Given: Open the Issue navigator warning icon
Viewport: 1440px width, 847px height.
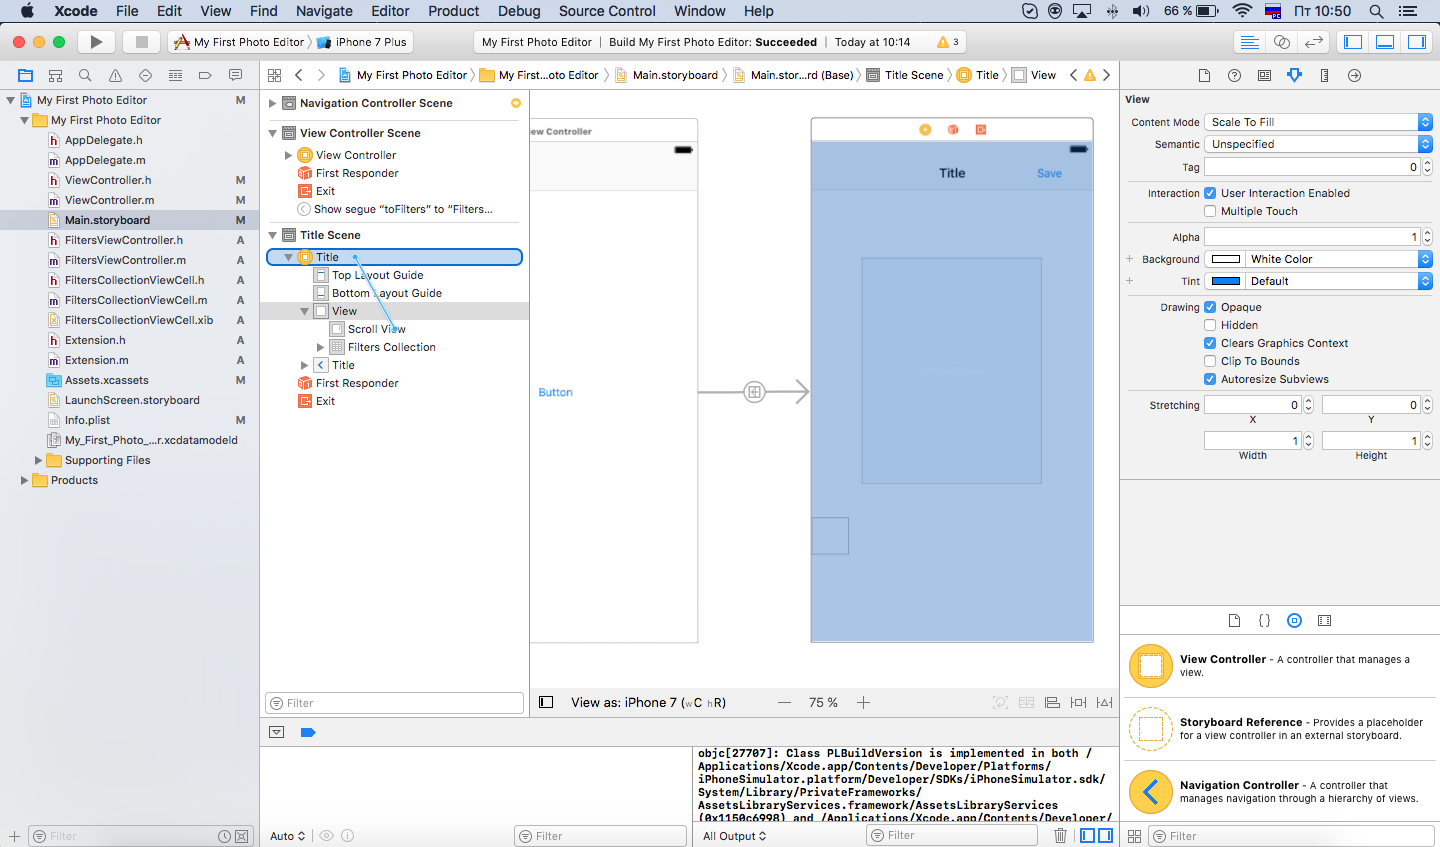Looking at the screenshot, I should pos(116,75).
